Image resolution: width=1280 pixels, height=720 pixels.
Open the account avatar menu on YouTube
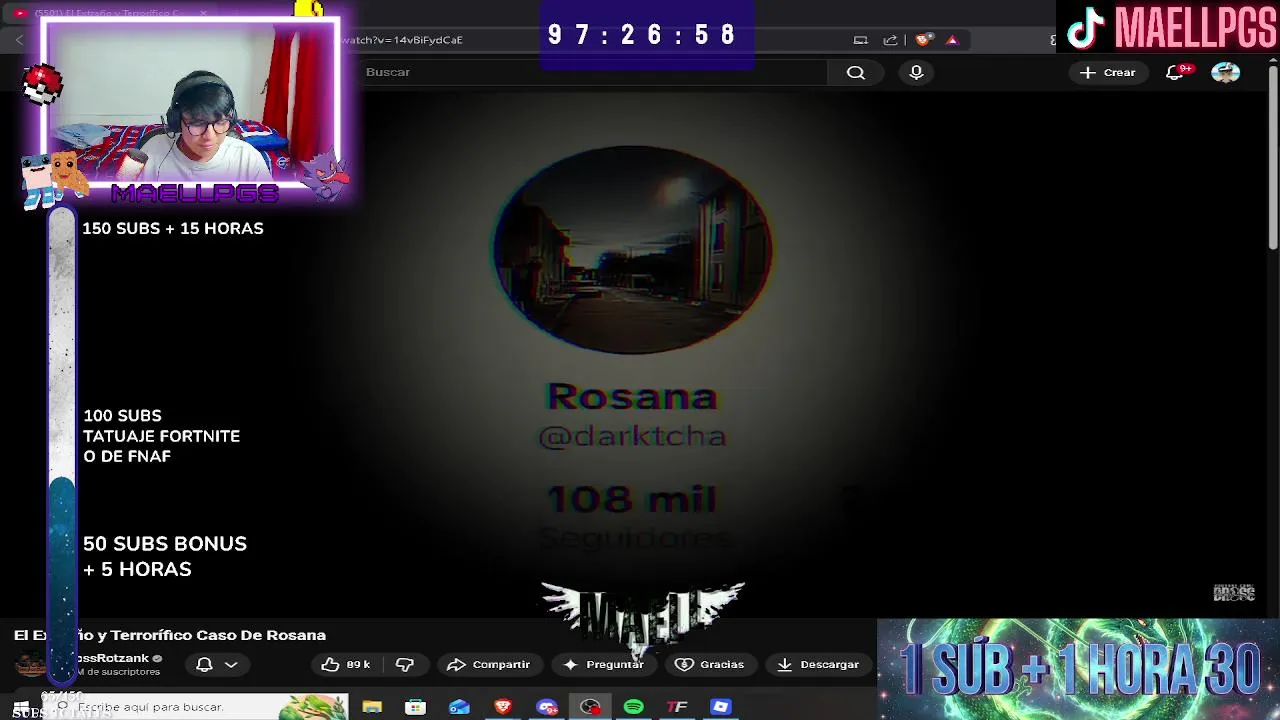1225,72
